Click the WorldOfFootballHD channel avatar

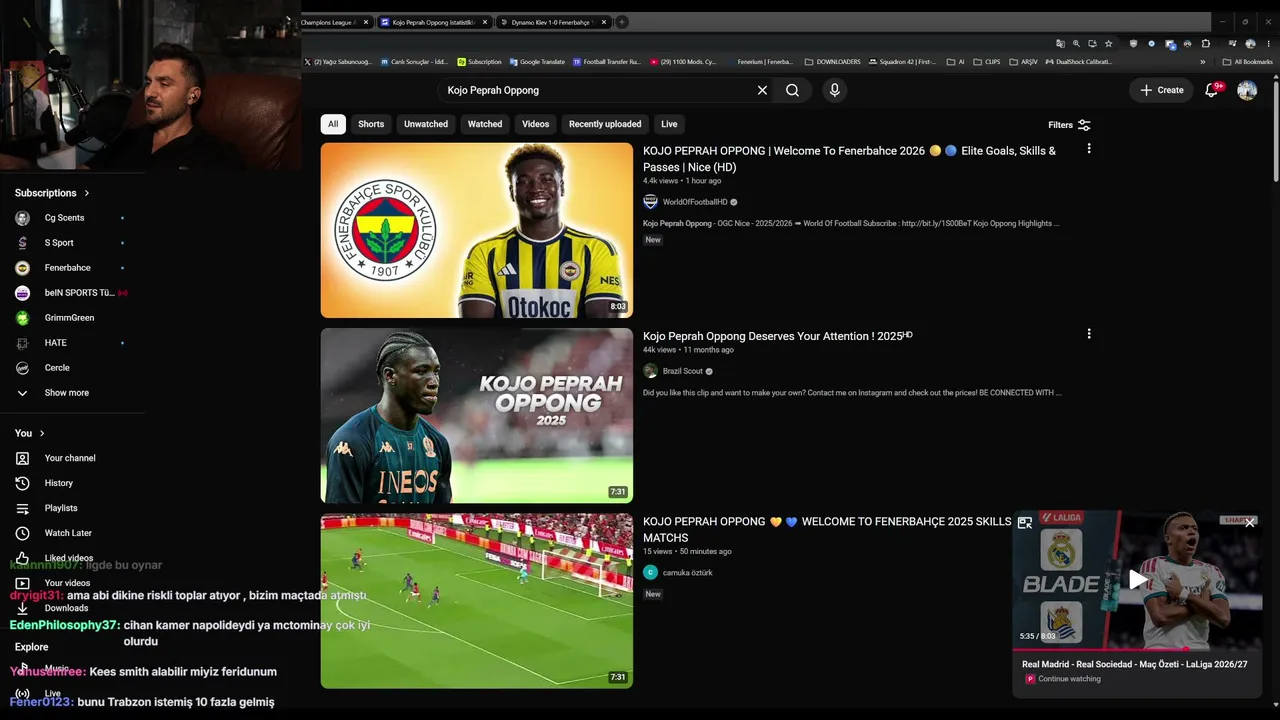[x=650, y=202]
